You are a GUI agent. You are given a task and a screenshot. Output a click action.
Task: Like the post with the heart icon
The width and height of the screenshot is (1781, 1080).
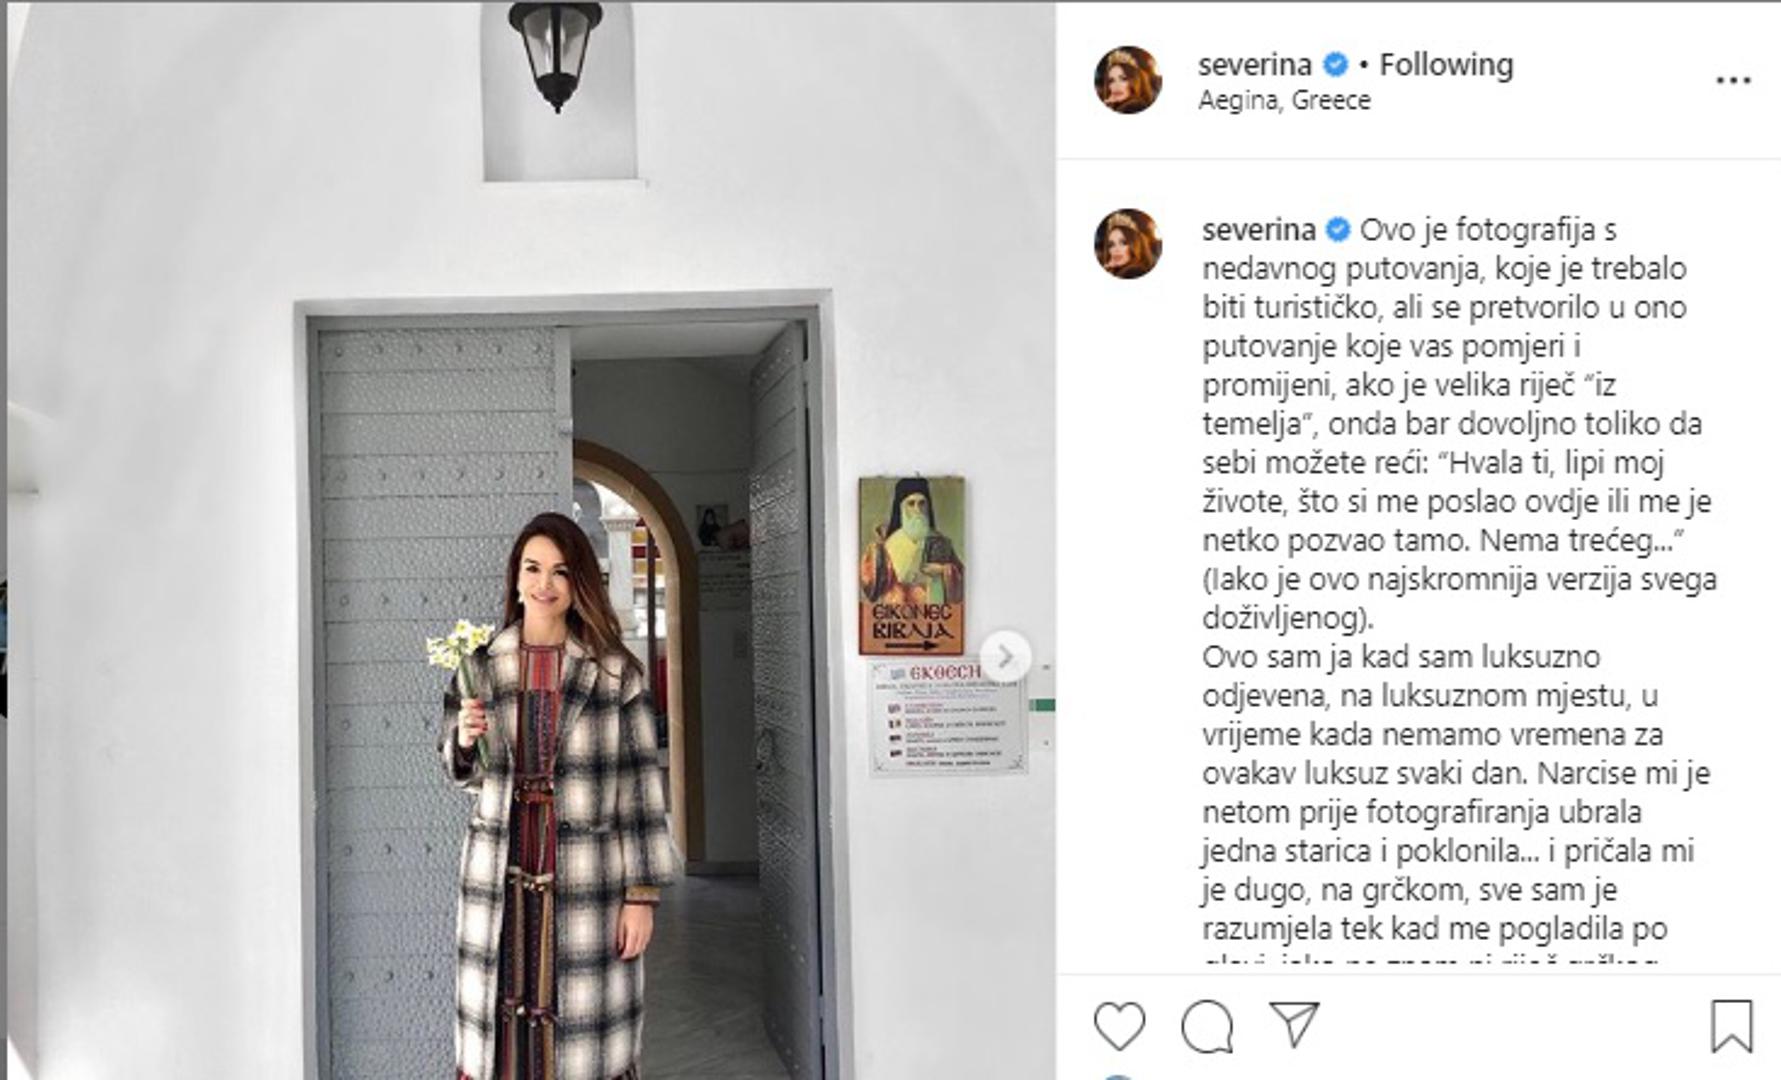(1119, 1026)
